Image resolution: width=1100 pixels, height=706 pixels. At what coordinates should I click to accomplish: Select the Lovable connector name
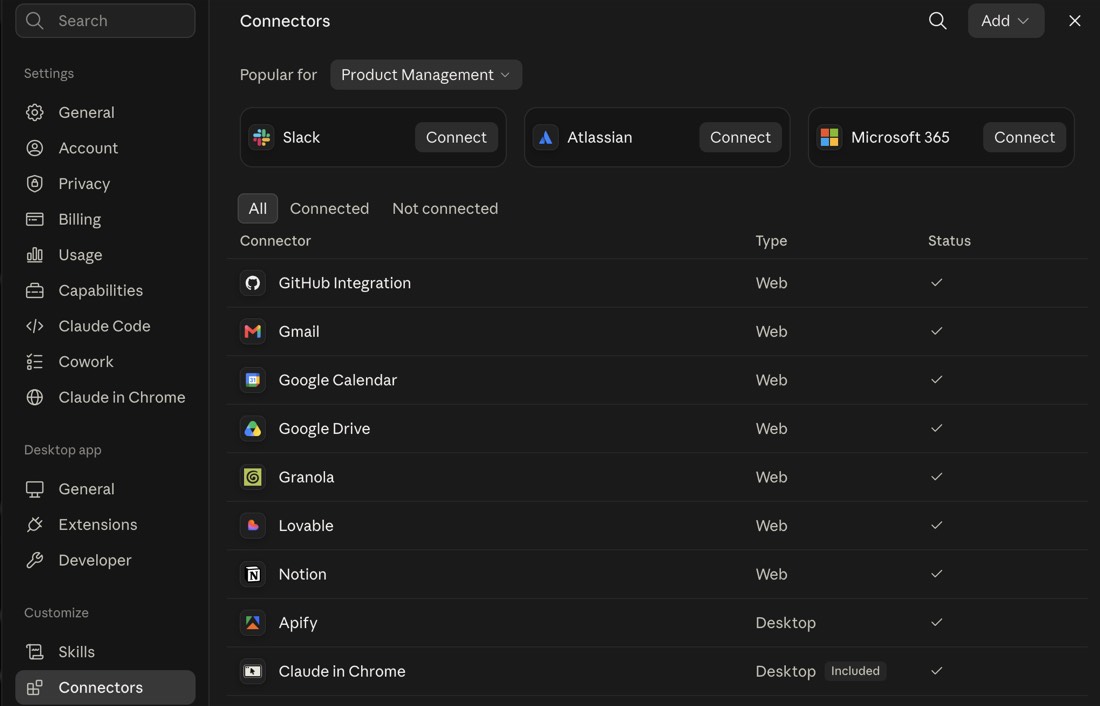pos(306,526)
